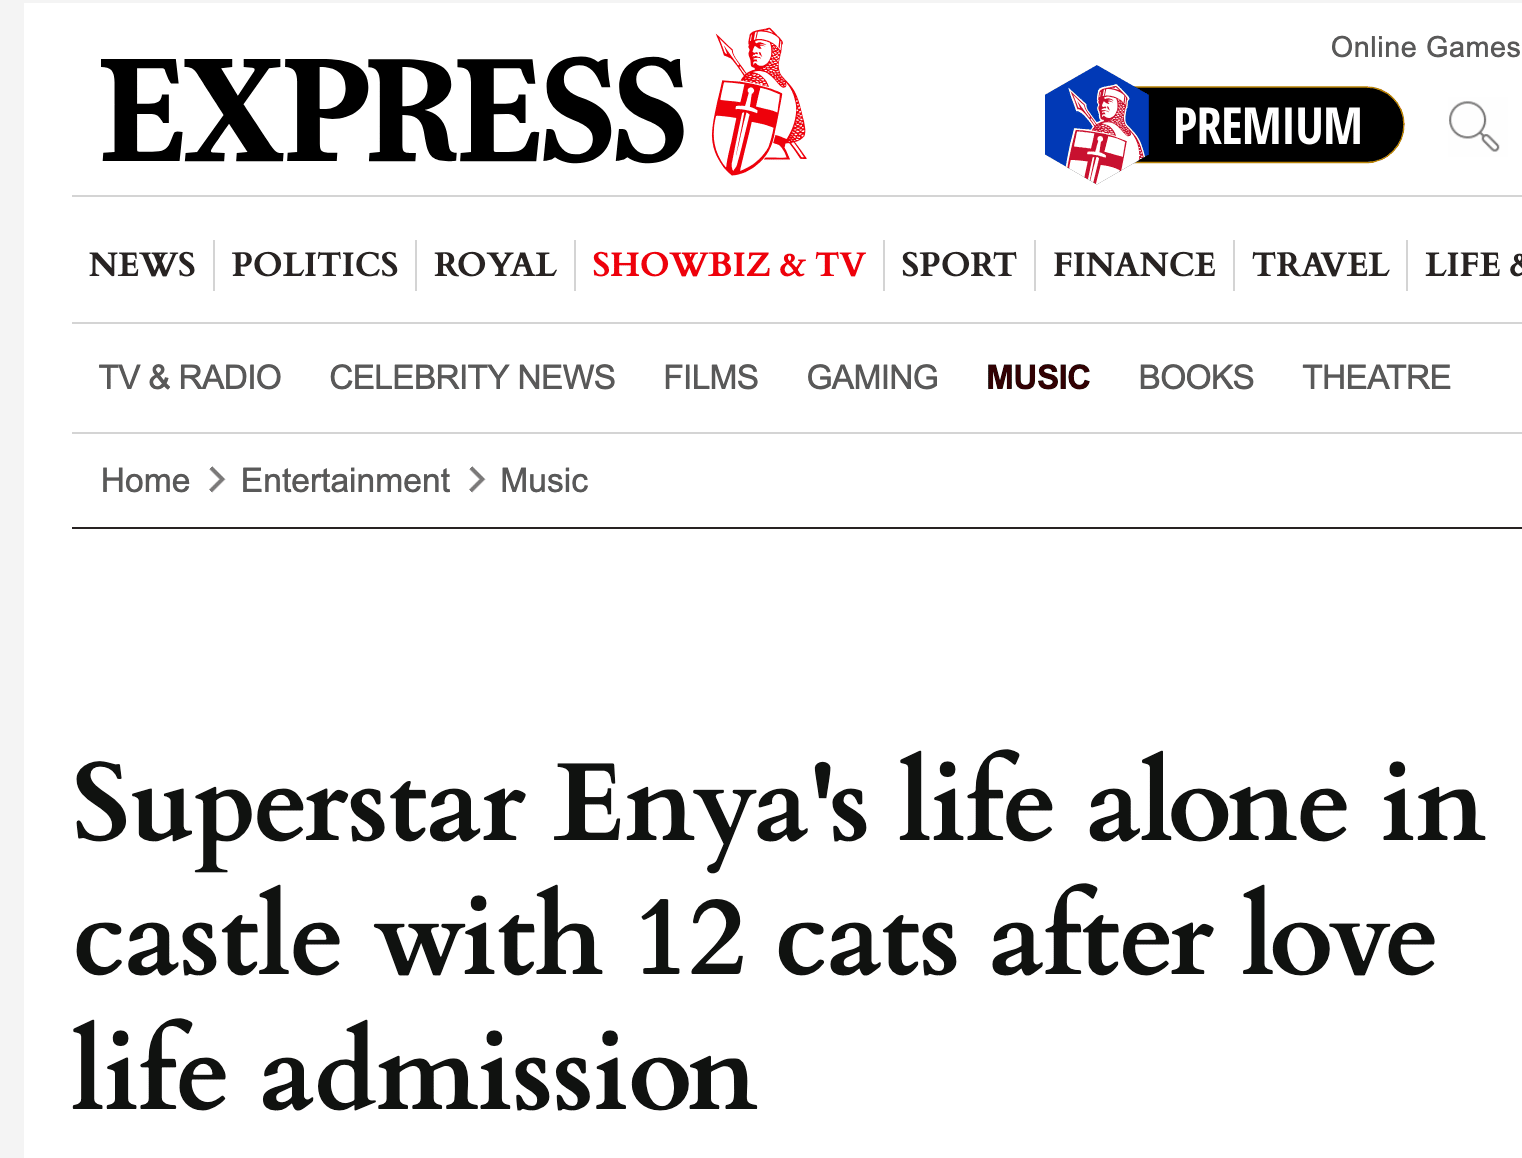Open the Finance section
The height and width of the screenshot is (1158, 1522).
pos(1134,265)
